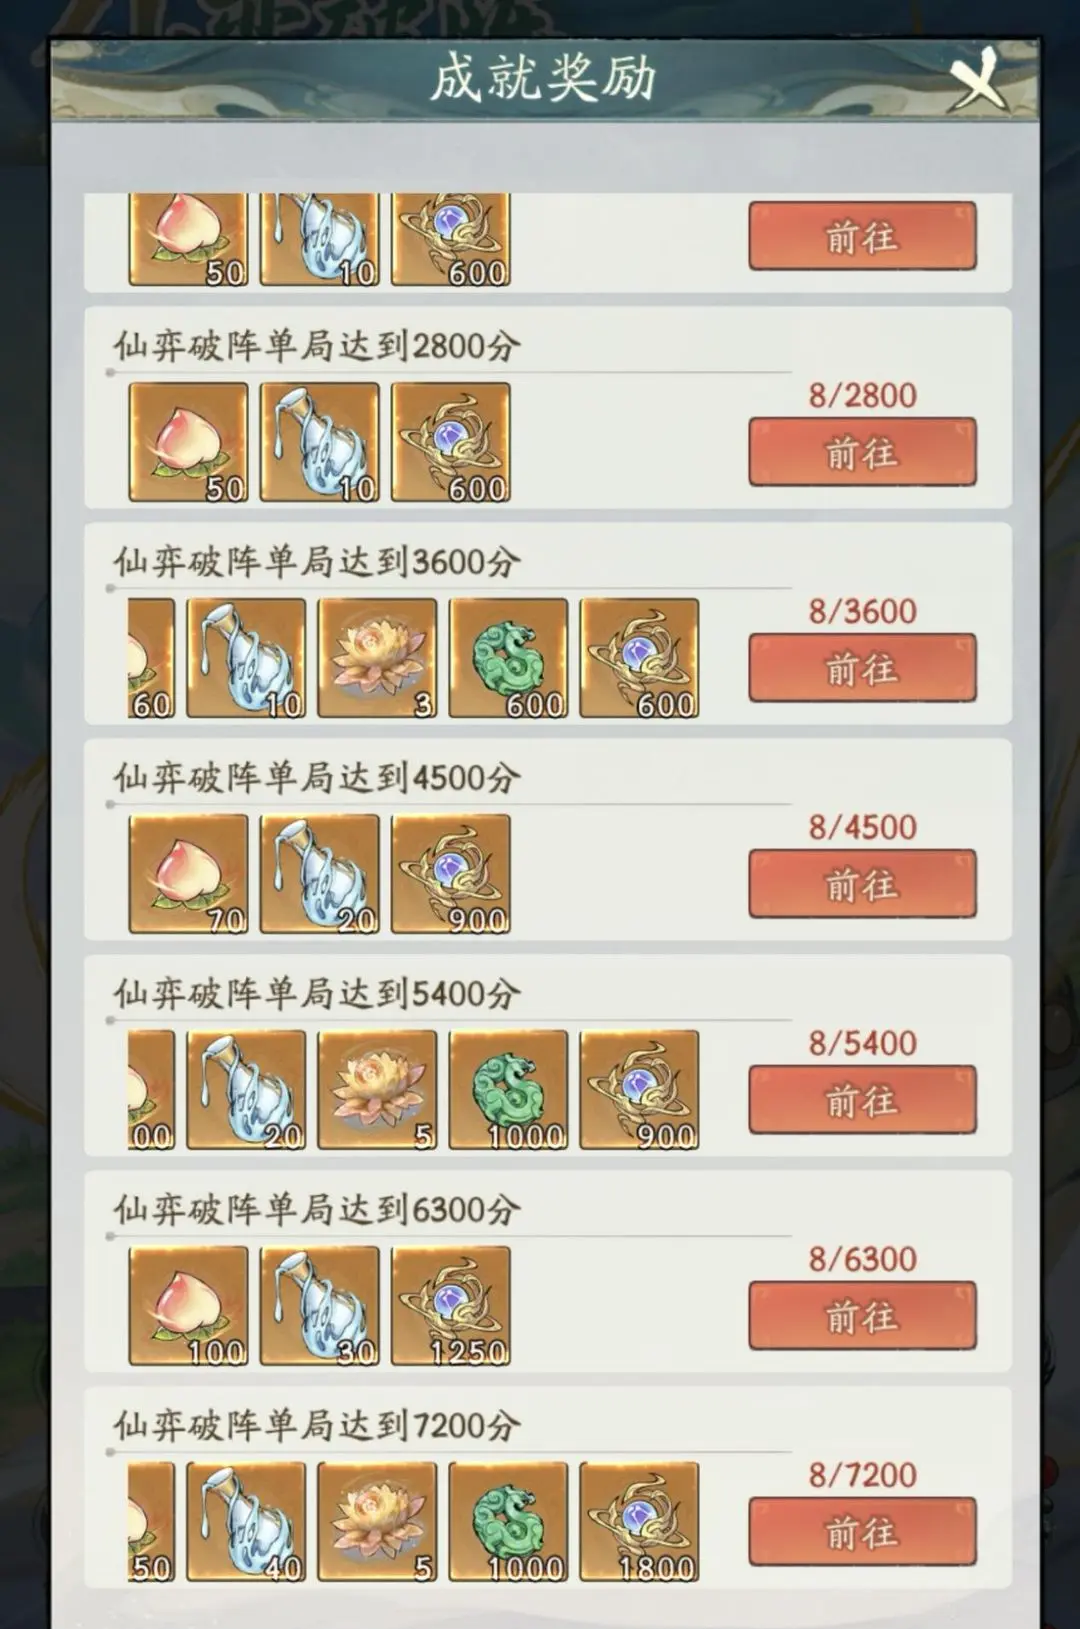
Task: Select the lotus flower reward in the 5400分 row
Action: (x=377, y=1090)
